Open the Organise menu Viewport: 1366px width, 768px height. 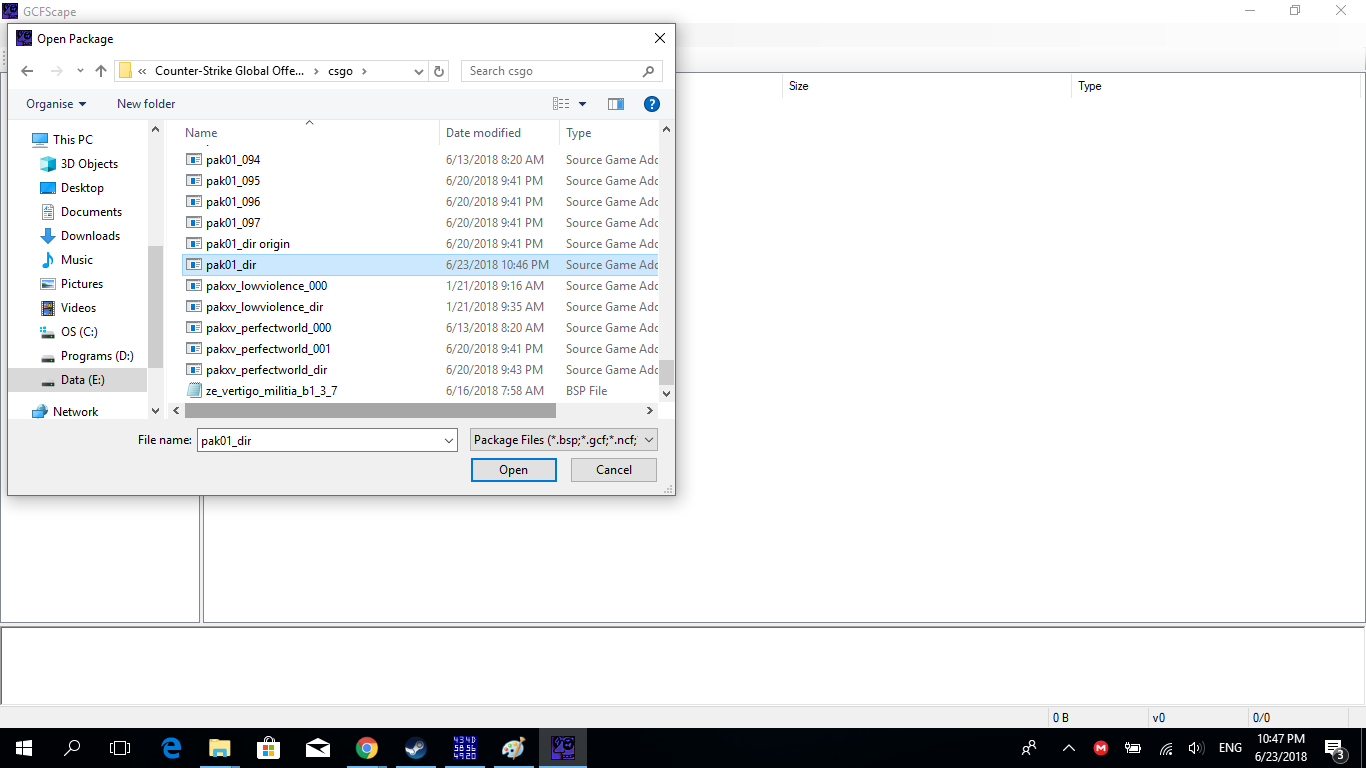pyautogui.click(x=56, y=104)
